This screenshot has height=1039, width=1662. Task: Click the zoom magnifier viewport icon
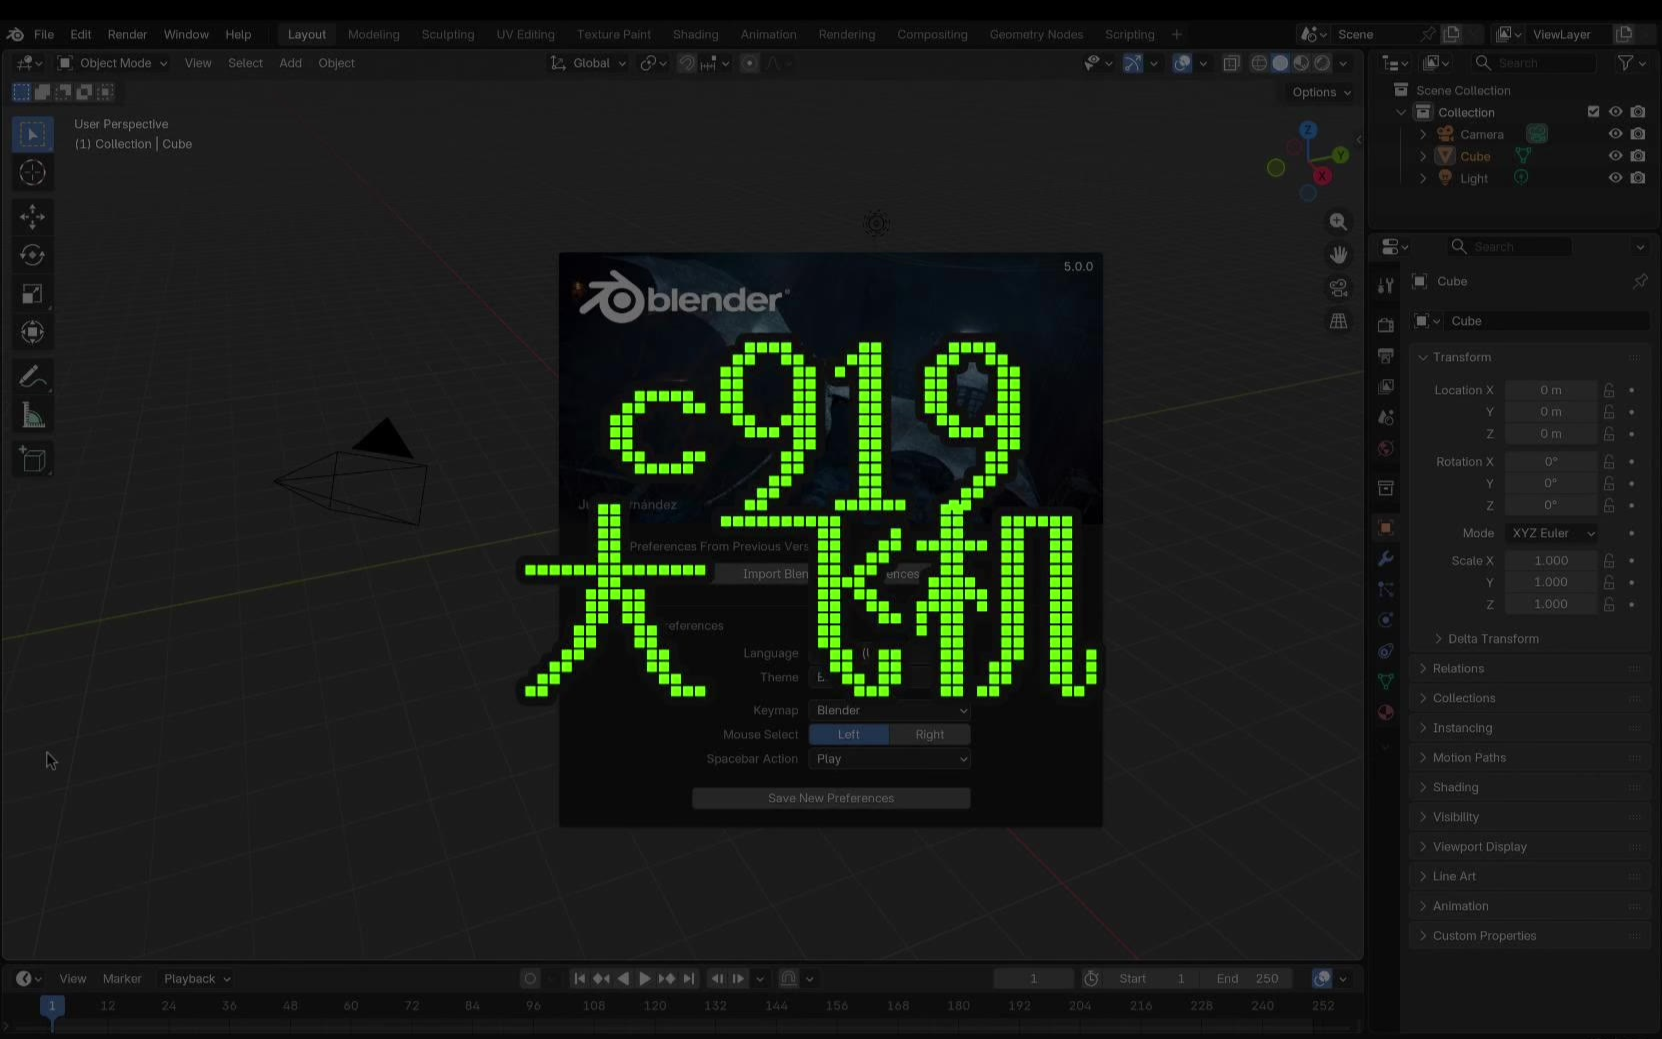1338,222
